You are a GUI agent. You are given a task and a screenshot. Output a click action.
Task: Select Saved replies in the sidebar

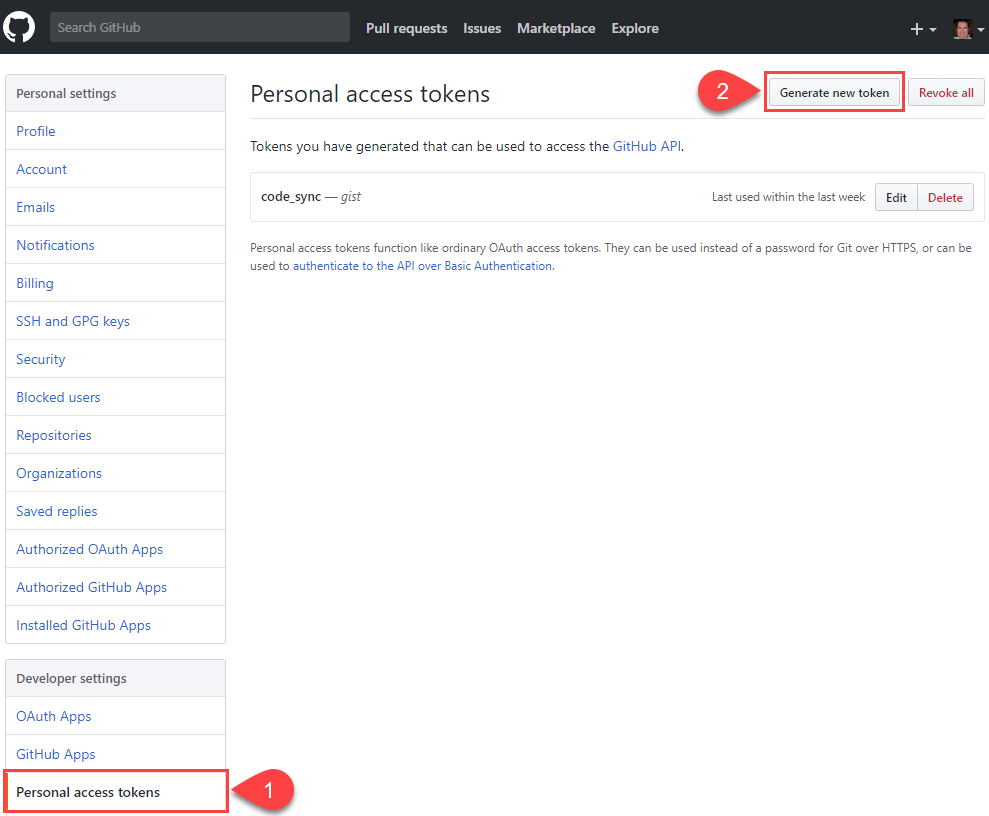click(x=115, y=511)
